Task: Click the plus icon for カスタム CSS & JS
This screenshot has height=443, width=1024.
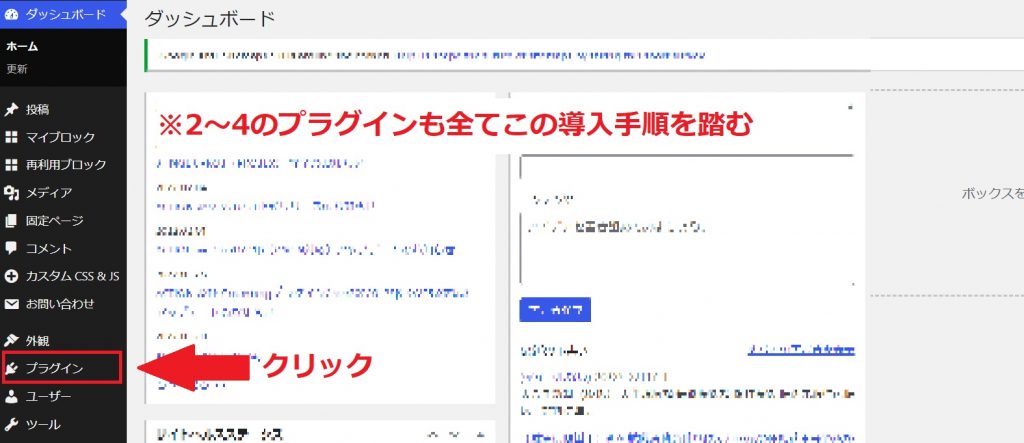Action: click(12, 276)
